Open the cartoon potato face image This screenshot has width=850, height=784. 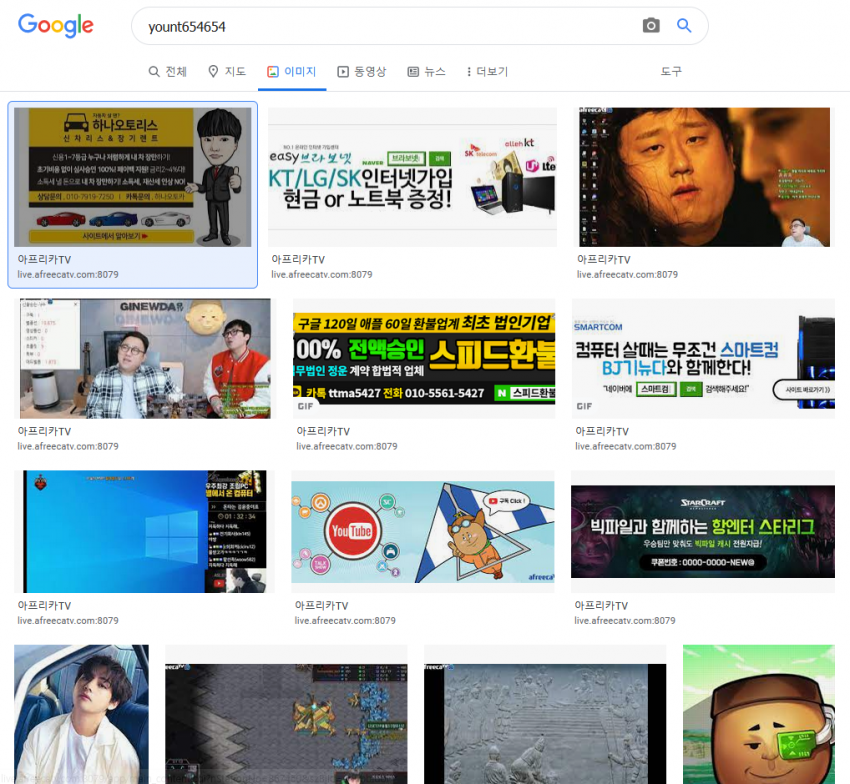[759, 714]
